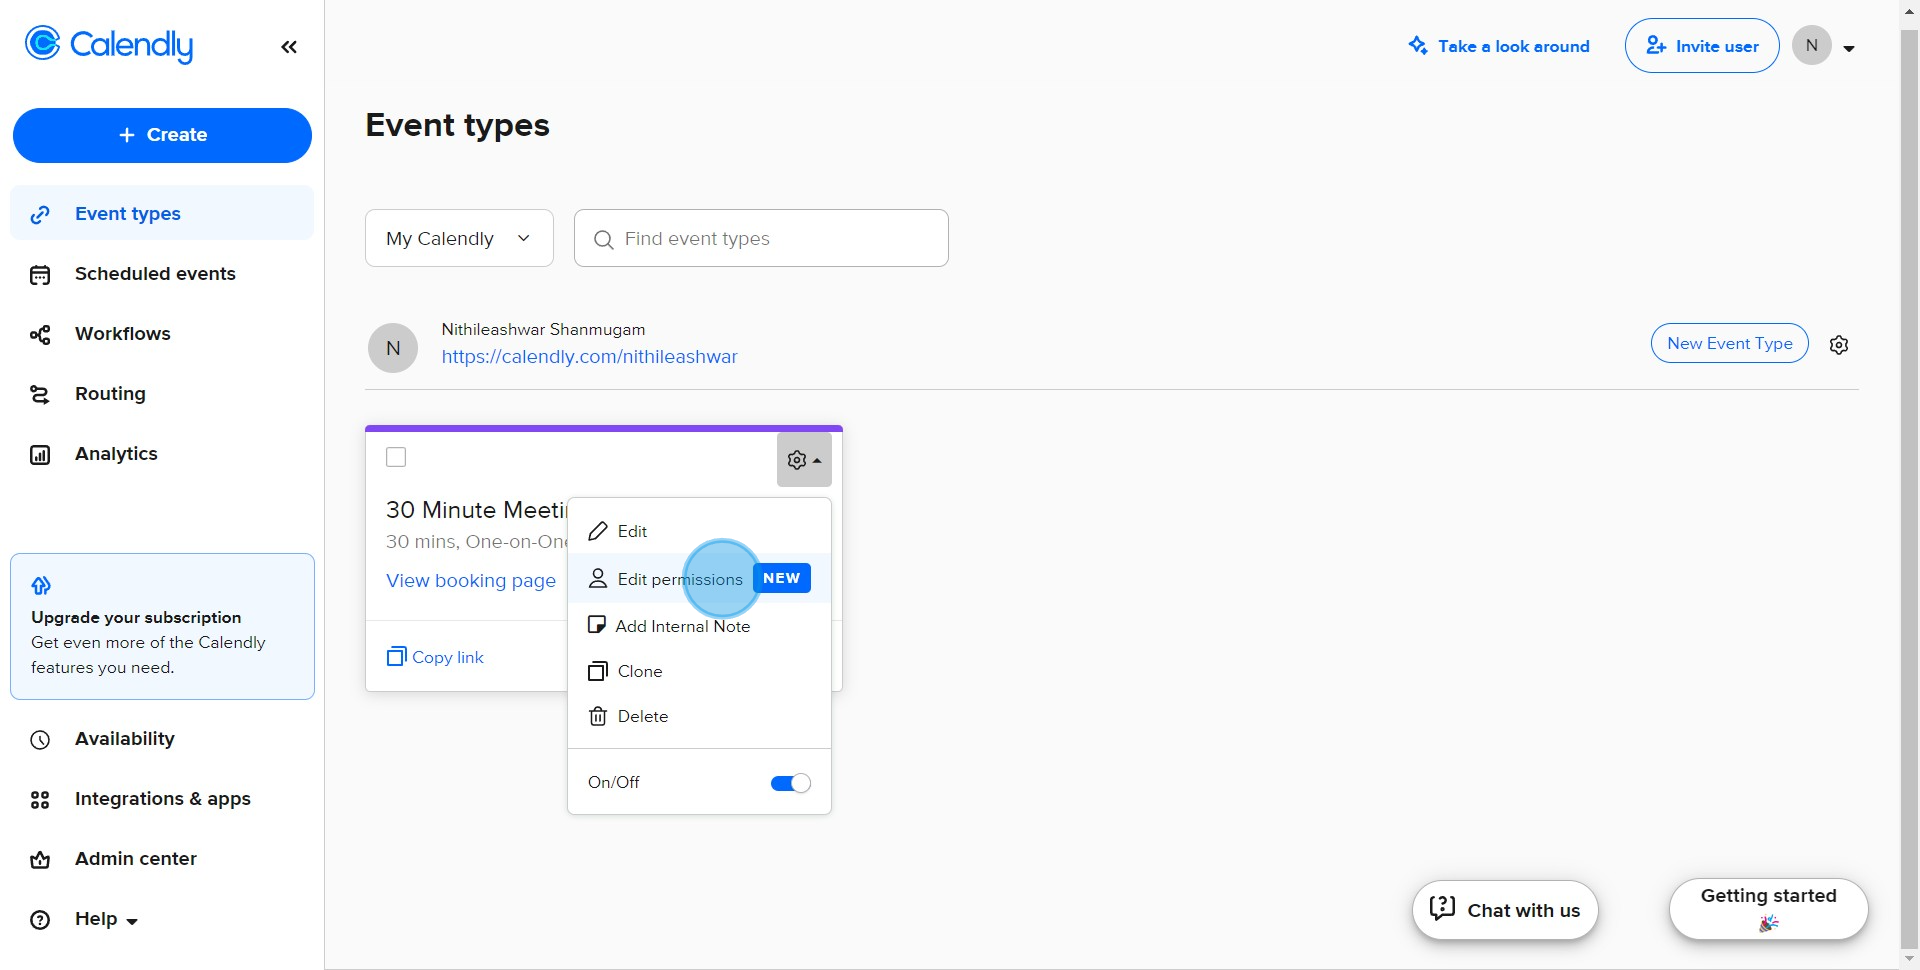Click the Invite user button
Image resolution: width=1920 pixels, height=970 pixels.
coord(1702,46)
